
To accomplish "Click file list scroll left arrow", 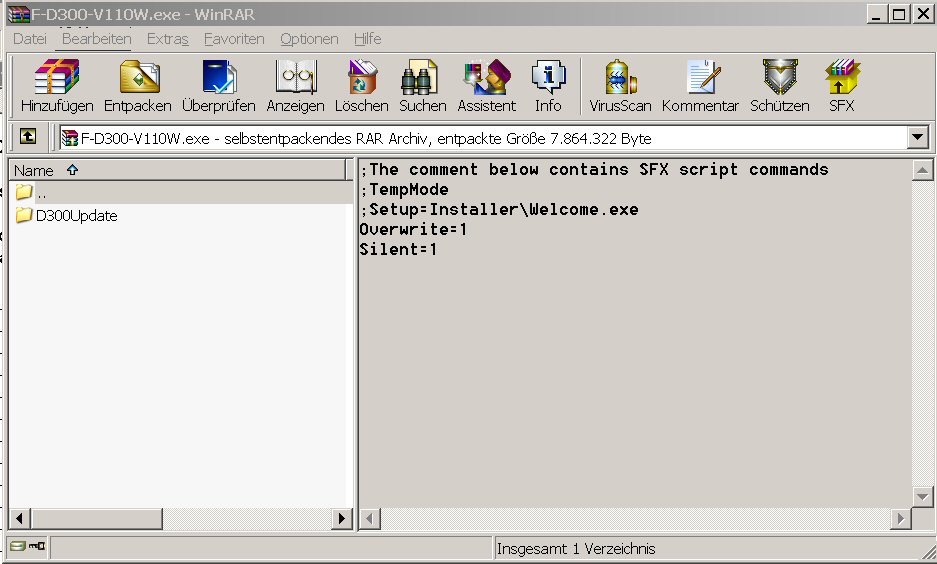I will pos(20,519).
